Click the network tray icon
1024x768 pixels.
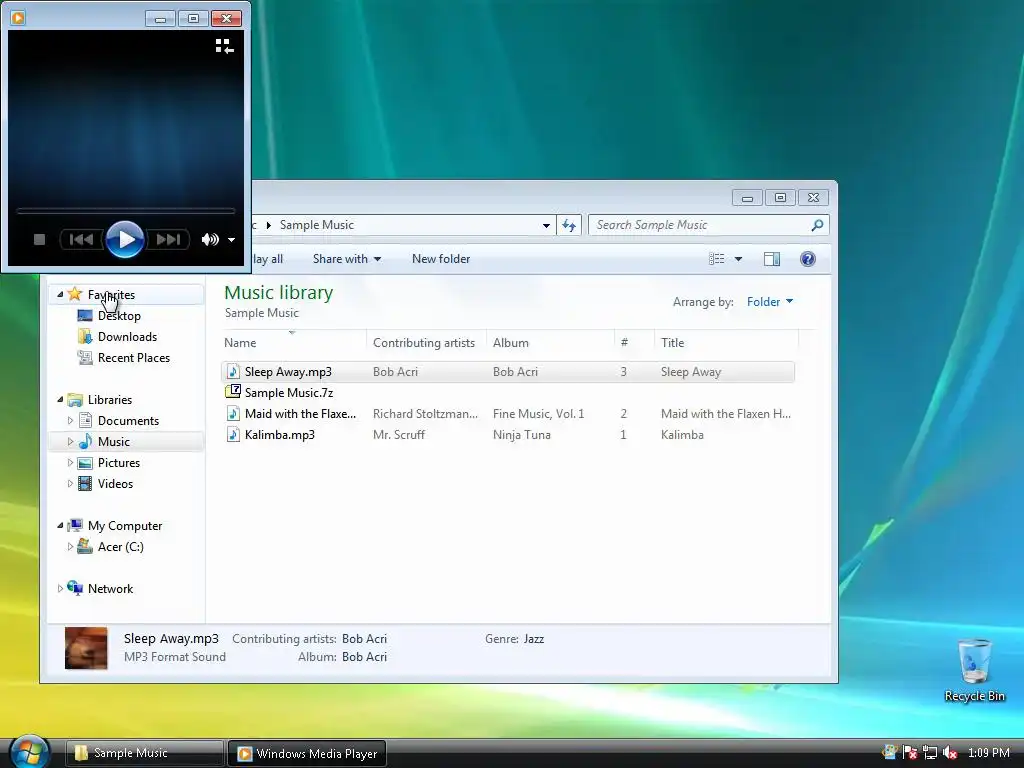pyautogui.click(x=930, y=753)
